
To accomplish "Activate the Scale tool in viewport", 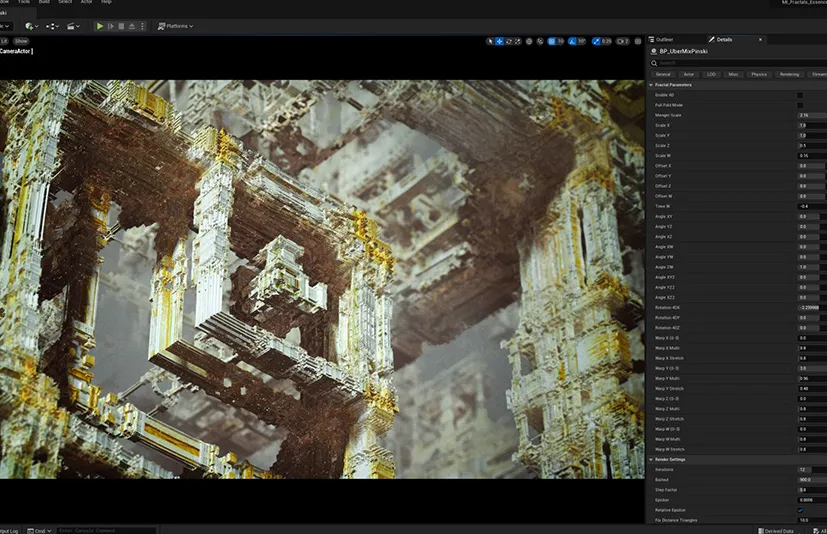I will coord(517,41).
